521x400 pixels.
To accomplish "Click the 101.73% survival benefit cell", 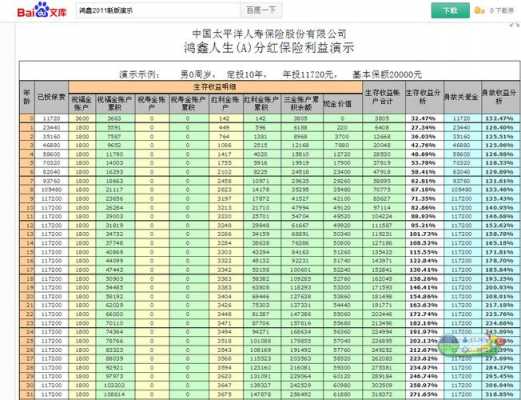I will point(424,234).
